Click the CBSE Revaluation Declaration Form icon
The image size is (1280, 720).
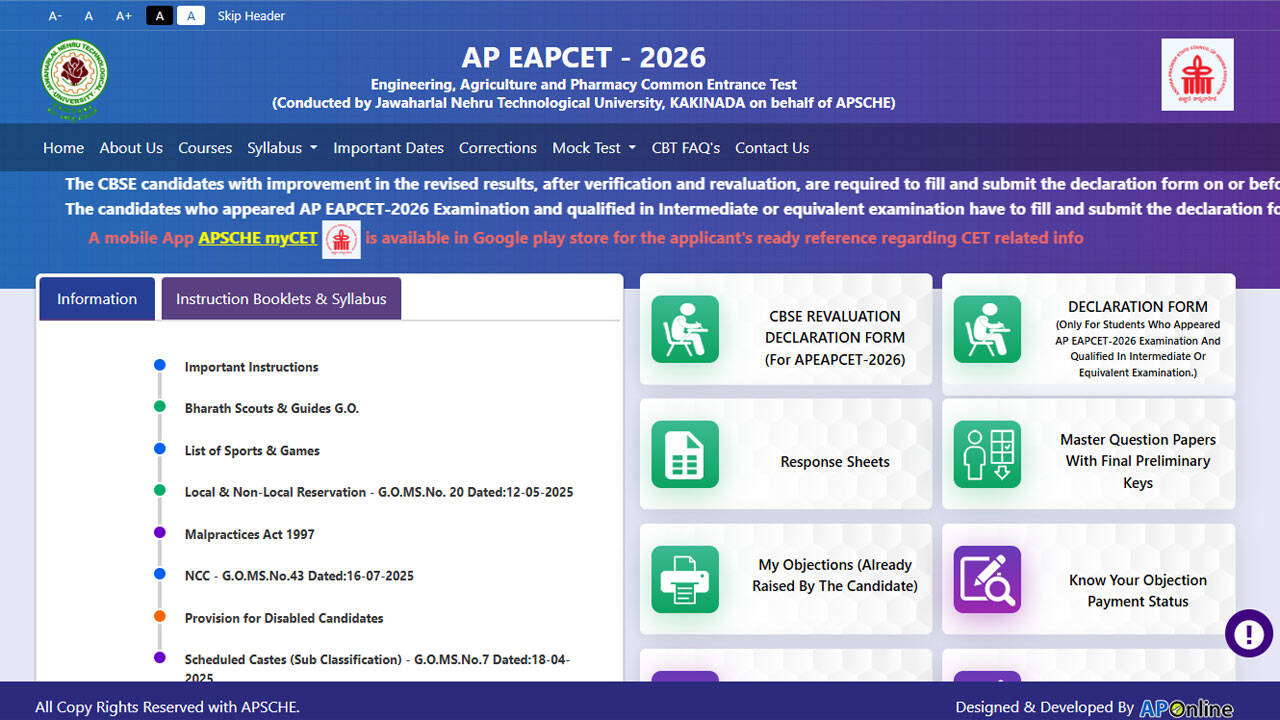point(685,329)
